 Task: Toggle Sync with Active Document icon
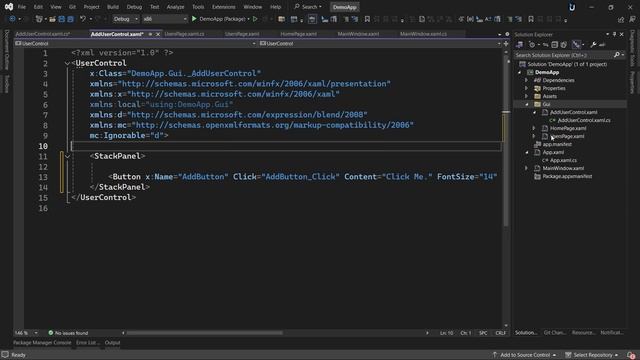click(x=545, y=44)
